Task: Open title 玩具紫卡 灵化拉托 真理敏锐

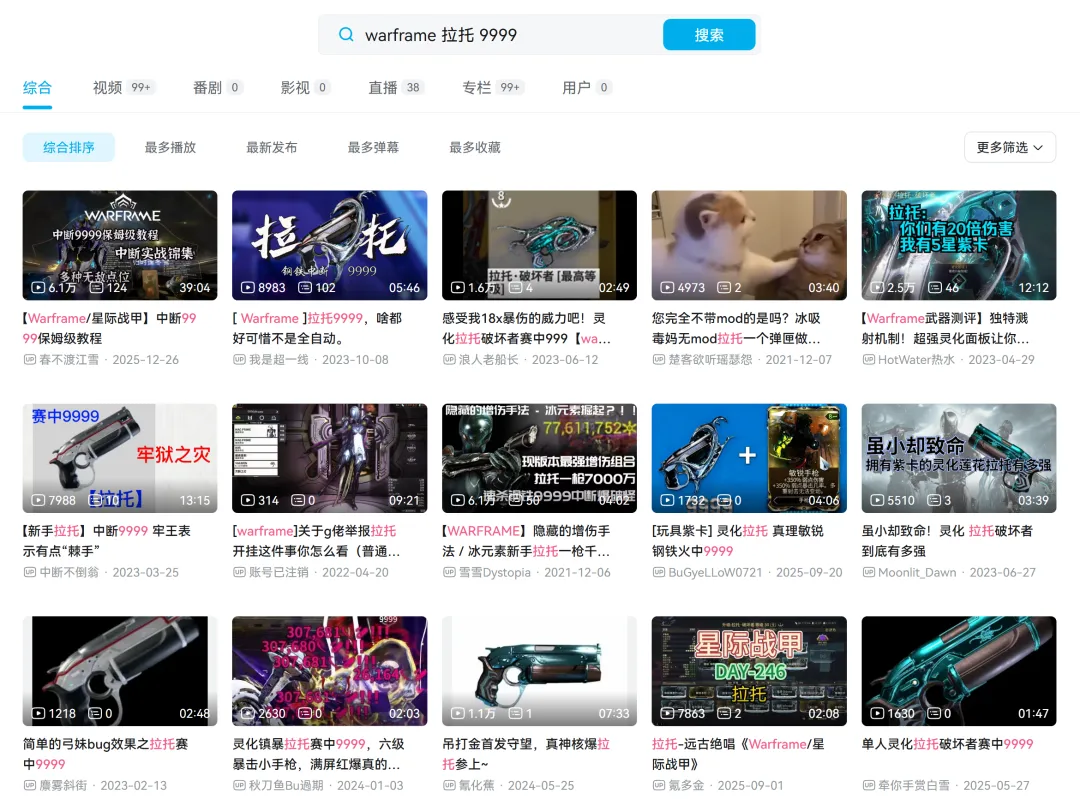Action: pyautogui.click(x=738, y=541)
